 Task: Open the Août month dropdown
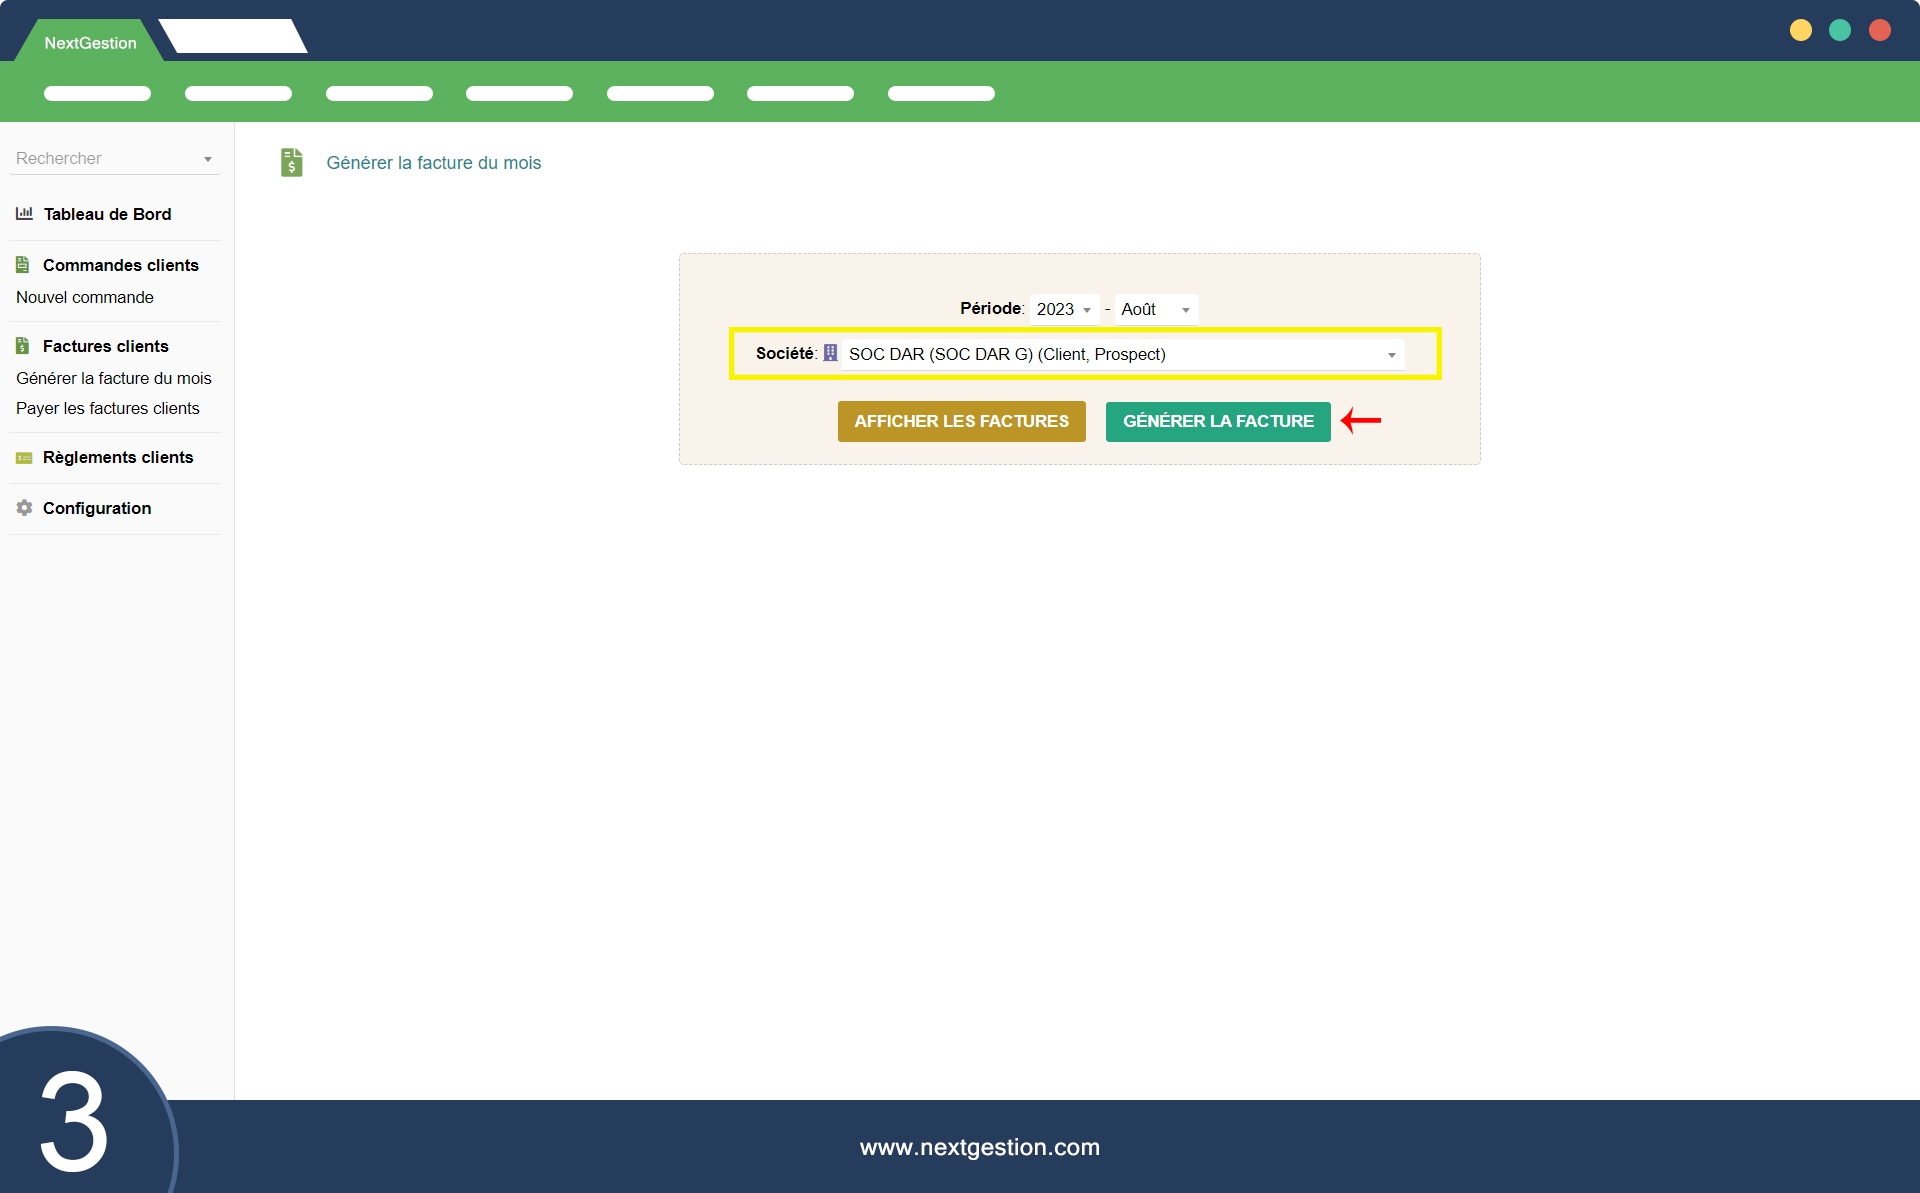tap(1155, 309)
